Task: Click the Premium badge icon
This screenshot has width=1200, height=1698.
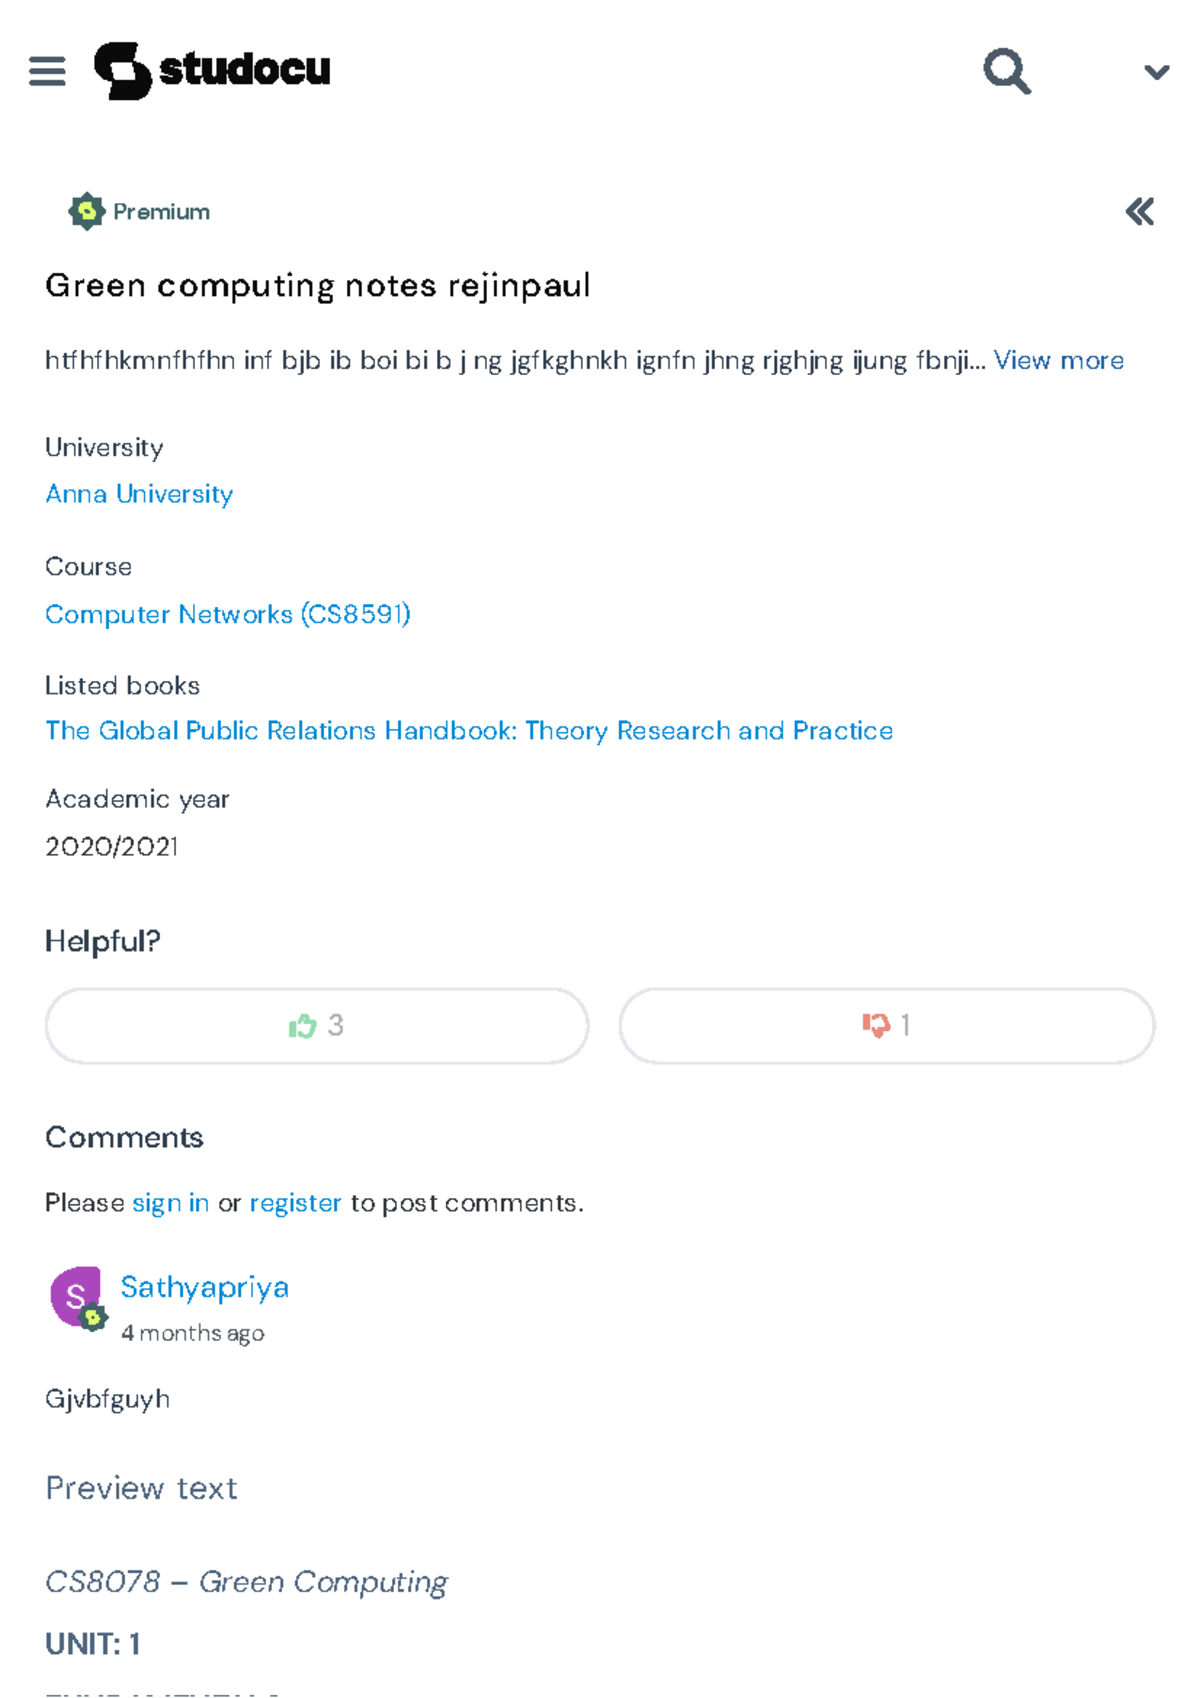Action: click(x=86, y=211)
